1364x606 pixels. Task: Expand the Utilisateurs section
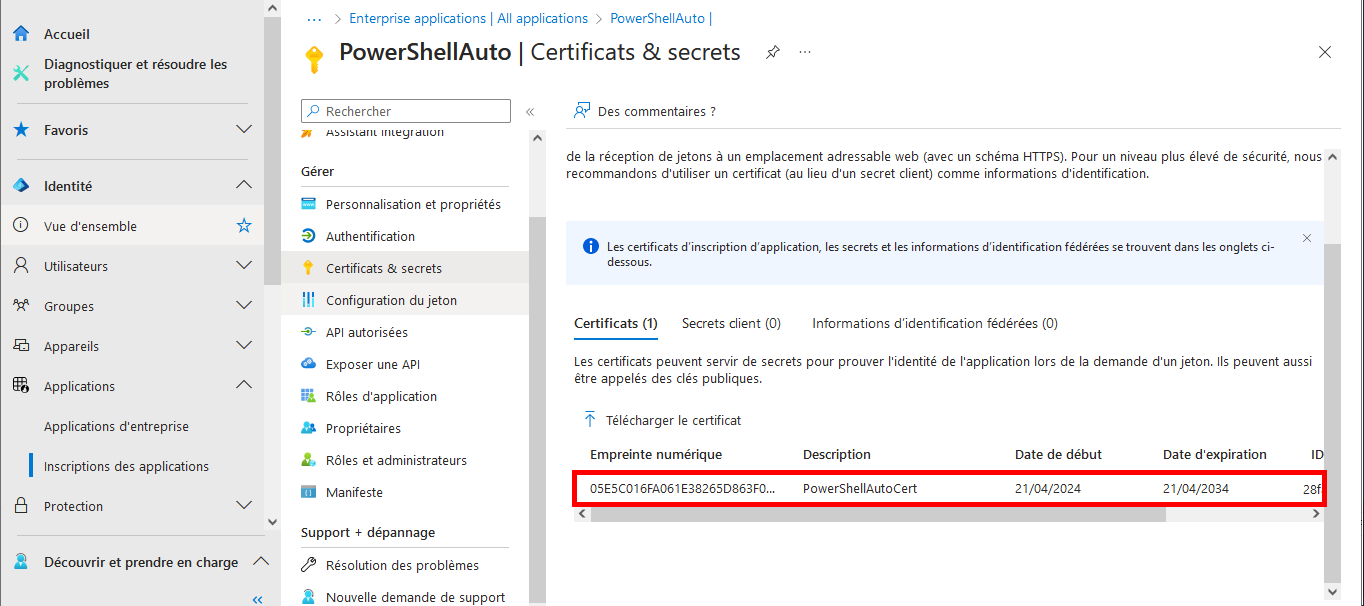coord(243,264)
